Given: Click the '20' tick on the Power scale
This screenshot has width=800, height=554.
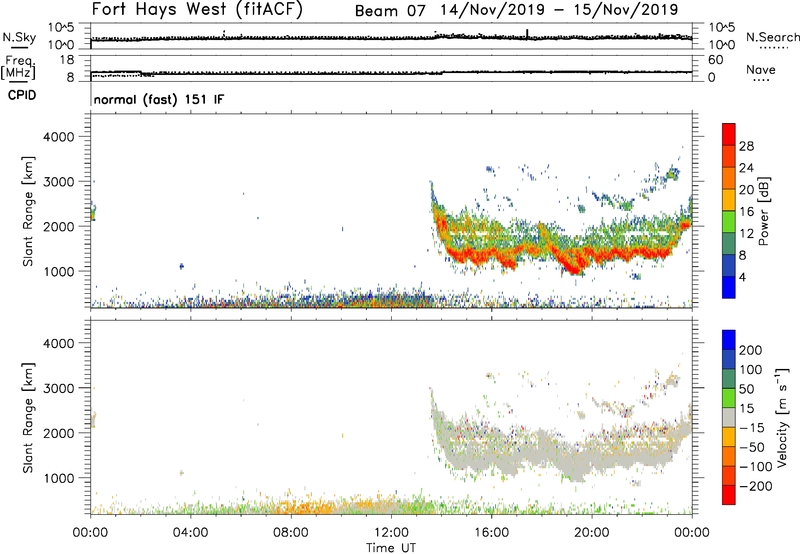Looking at the screenshot, I should pos(746,190).
